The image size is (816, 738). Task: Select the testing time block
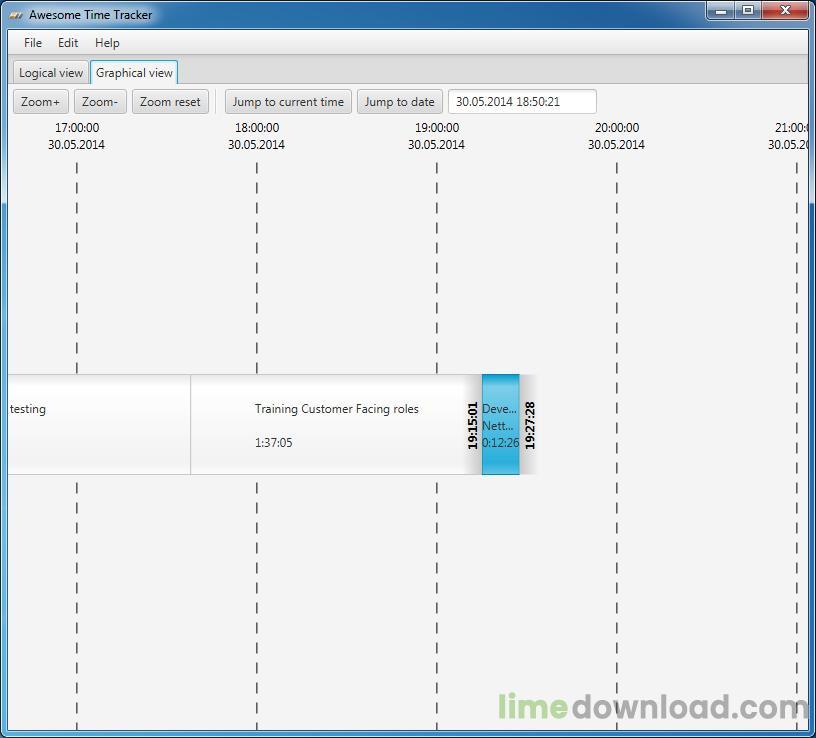pos(99,425)
